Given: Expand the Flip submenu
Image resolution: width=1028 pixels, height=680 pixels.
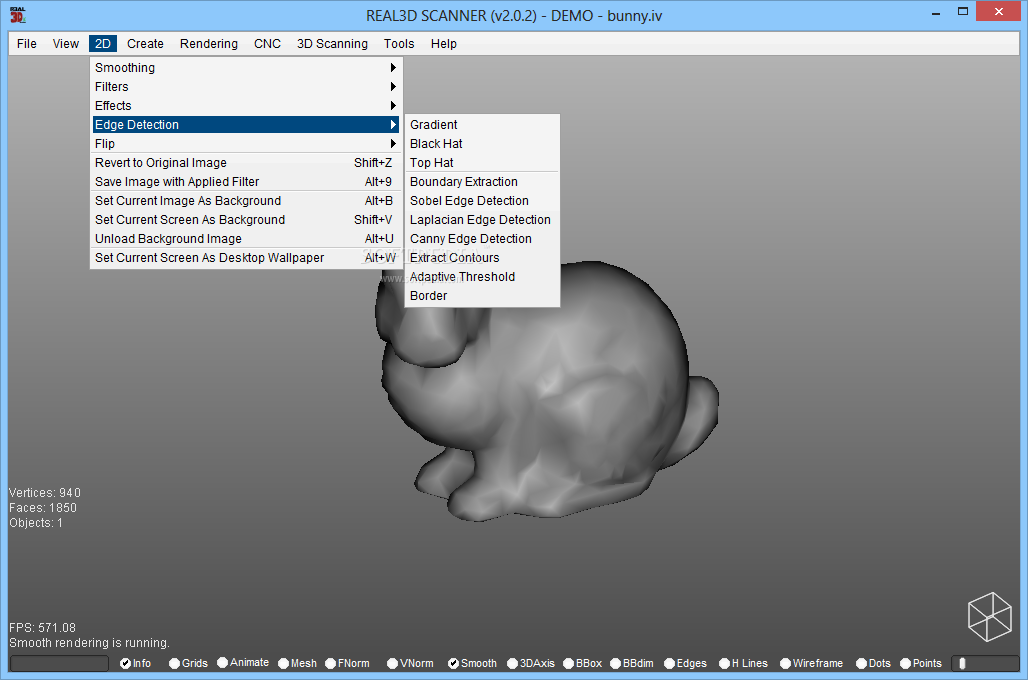Looking at the screenshot, I should pos(246,144).
